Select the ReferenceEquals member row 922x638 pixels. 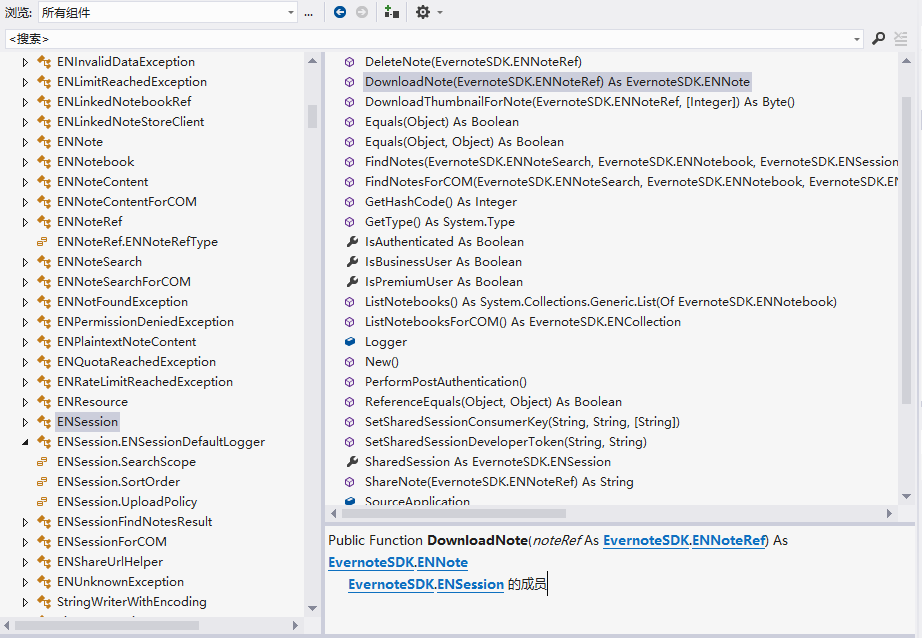(493, 402)
